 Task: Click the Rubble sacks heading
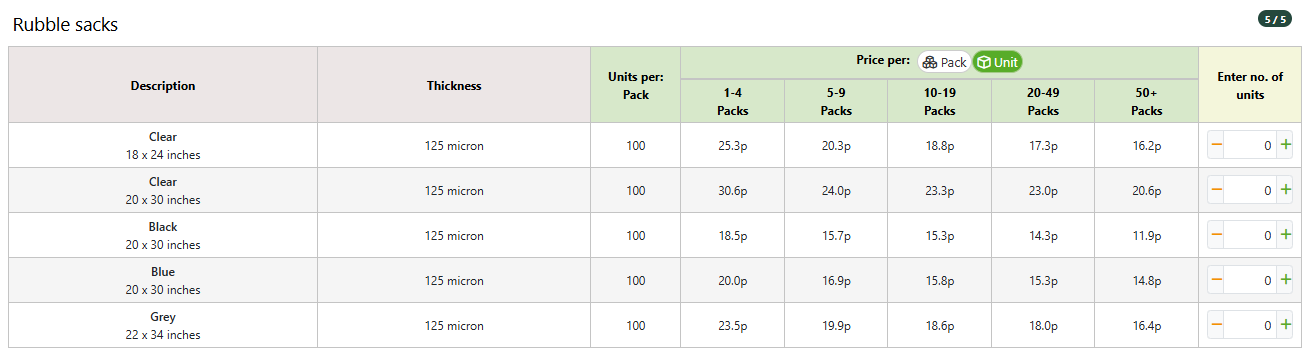[66, 24]
